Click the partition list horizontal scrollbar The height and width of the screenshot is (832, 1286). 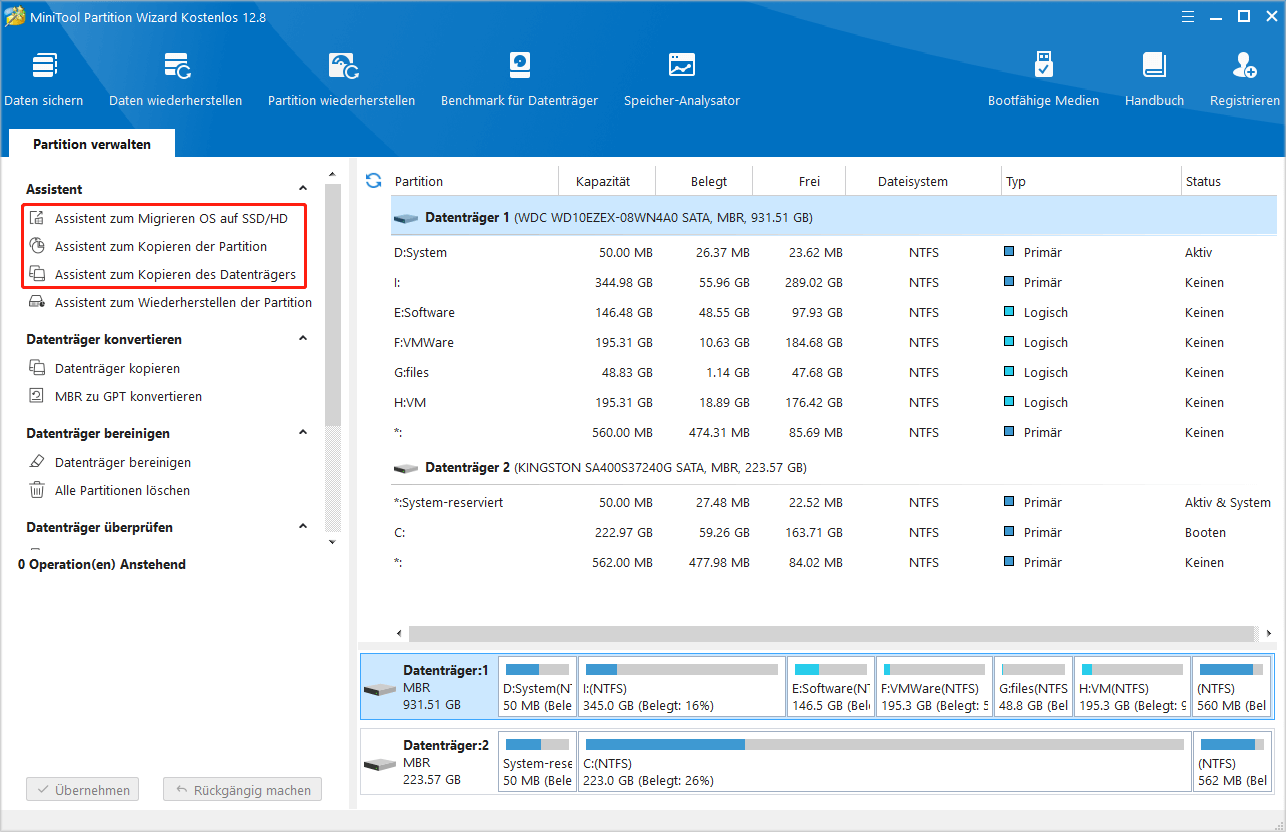pos(831,634)
